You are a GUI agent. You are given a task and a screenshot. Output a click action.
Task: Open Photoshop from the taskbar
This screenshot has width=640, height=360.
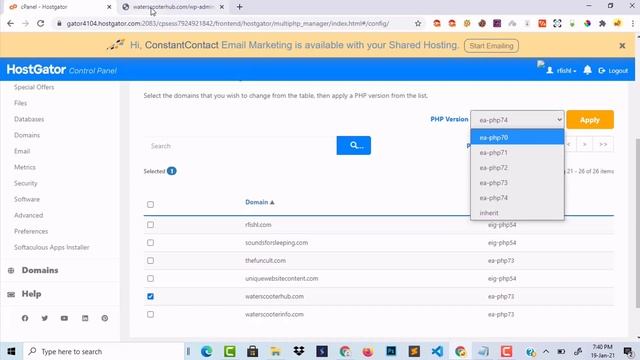(x=391, y=351)
